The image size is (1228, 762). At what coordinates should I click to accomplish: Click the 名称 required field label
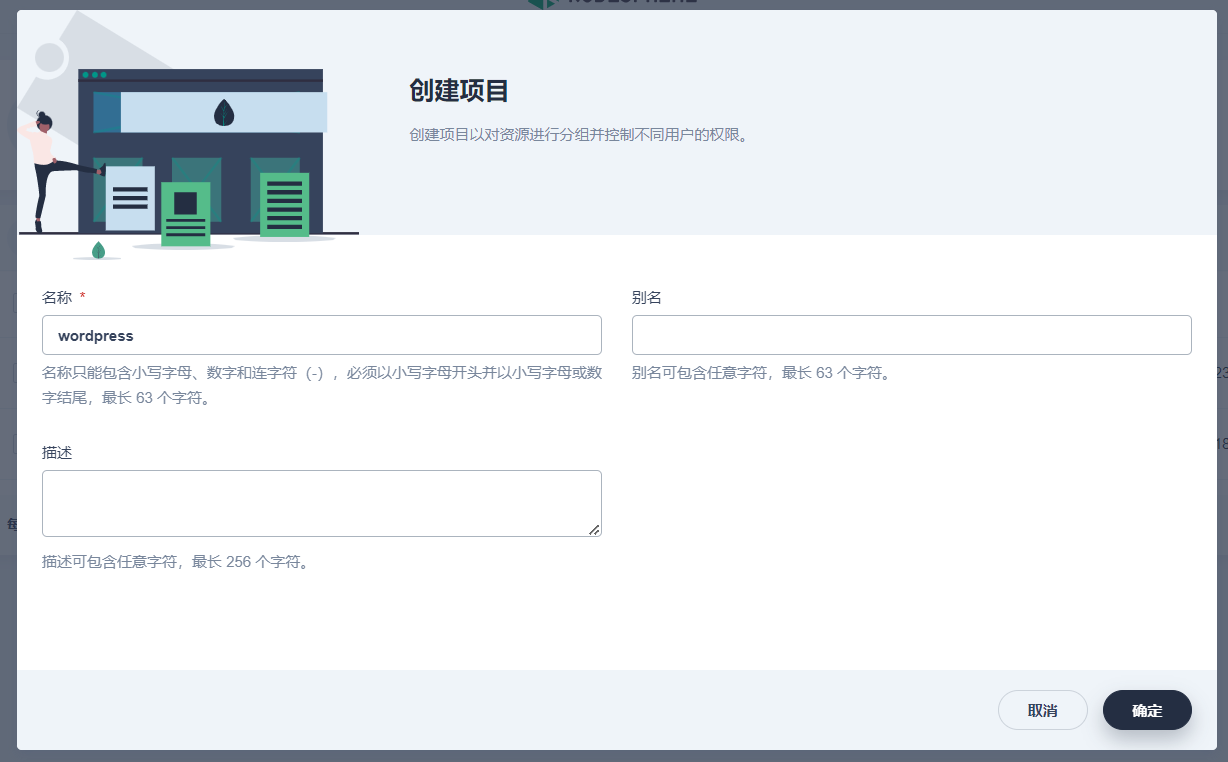[x=57, y=297]
